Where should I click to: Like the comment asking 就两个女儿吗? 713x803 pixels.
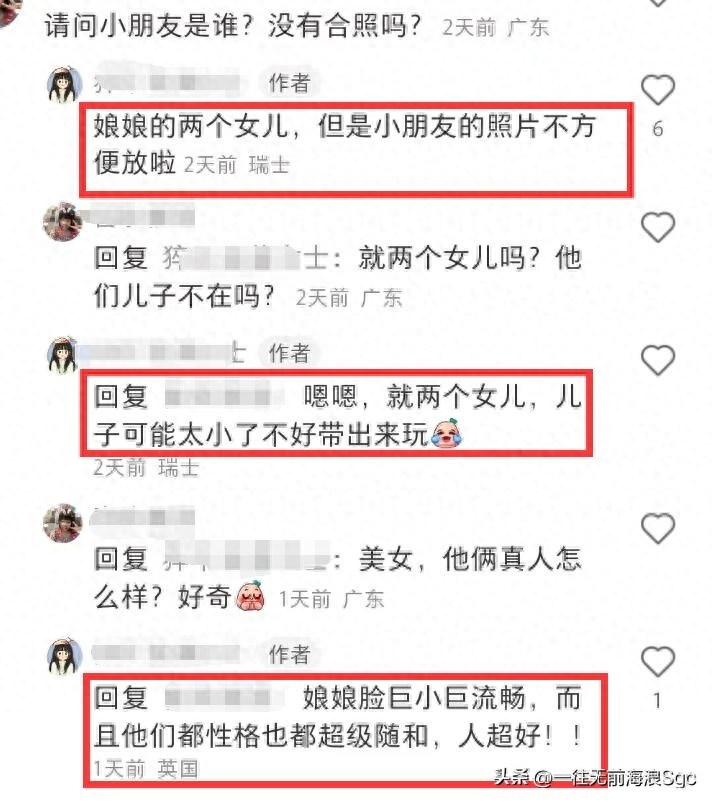click(658, 227)
